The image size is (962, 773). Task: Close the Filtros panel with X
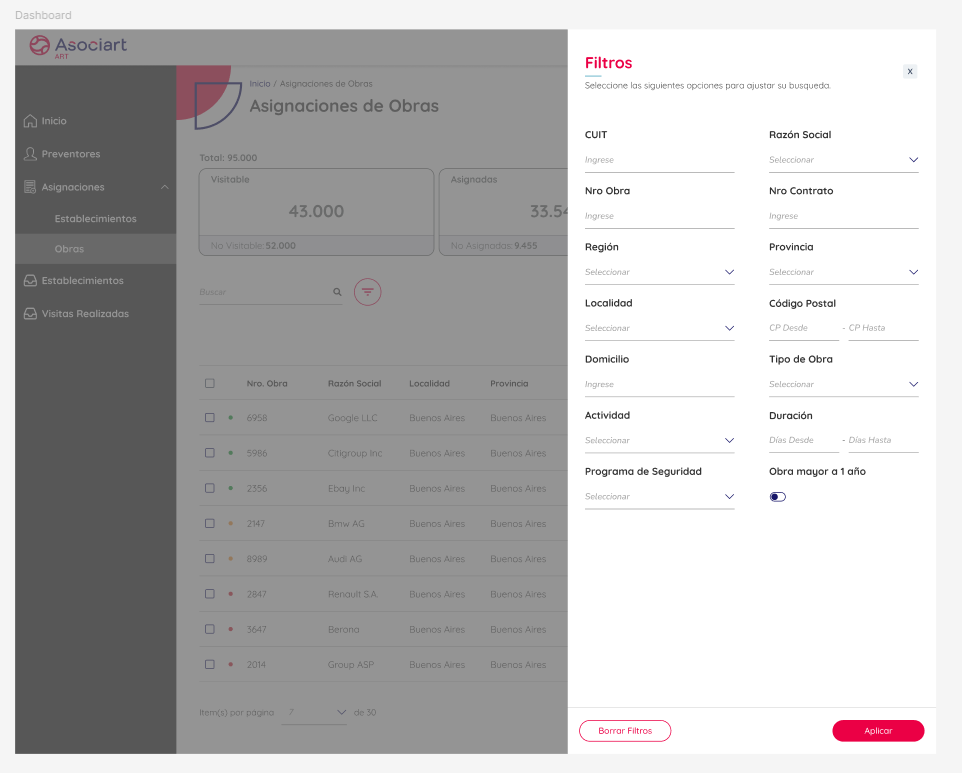[909, 71]
